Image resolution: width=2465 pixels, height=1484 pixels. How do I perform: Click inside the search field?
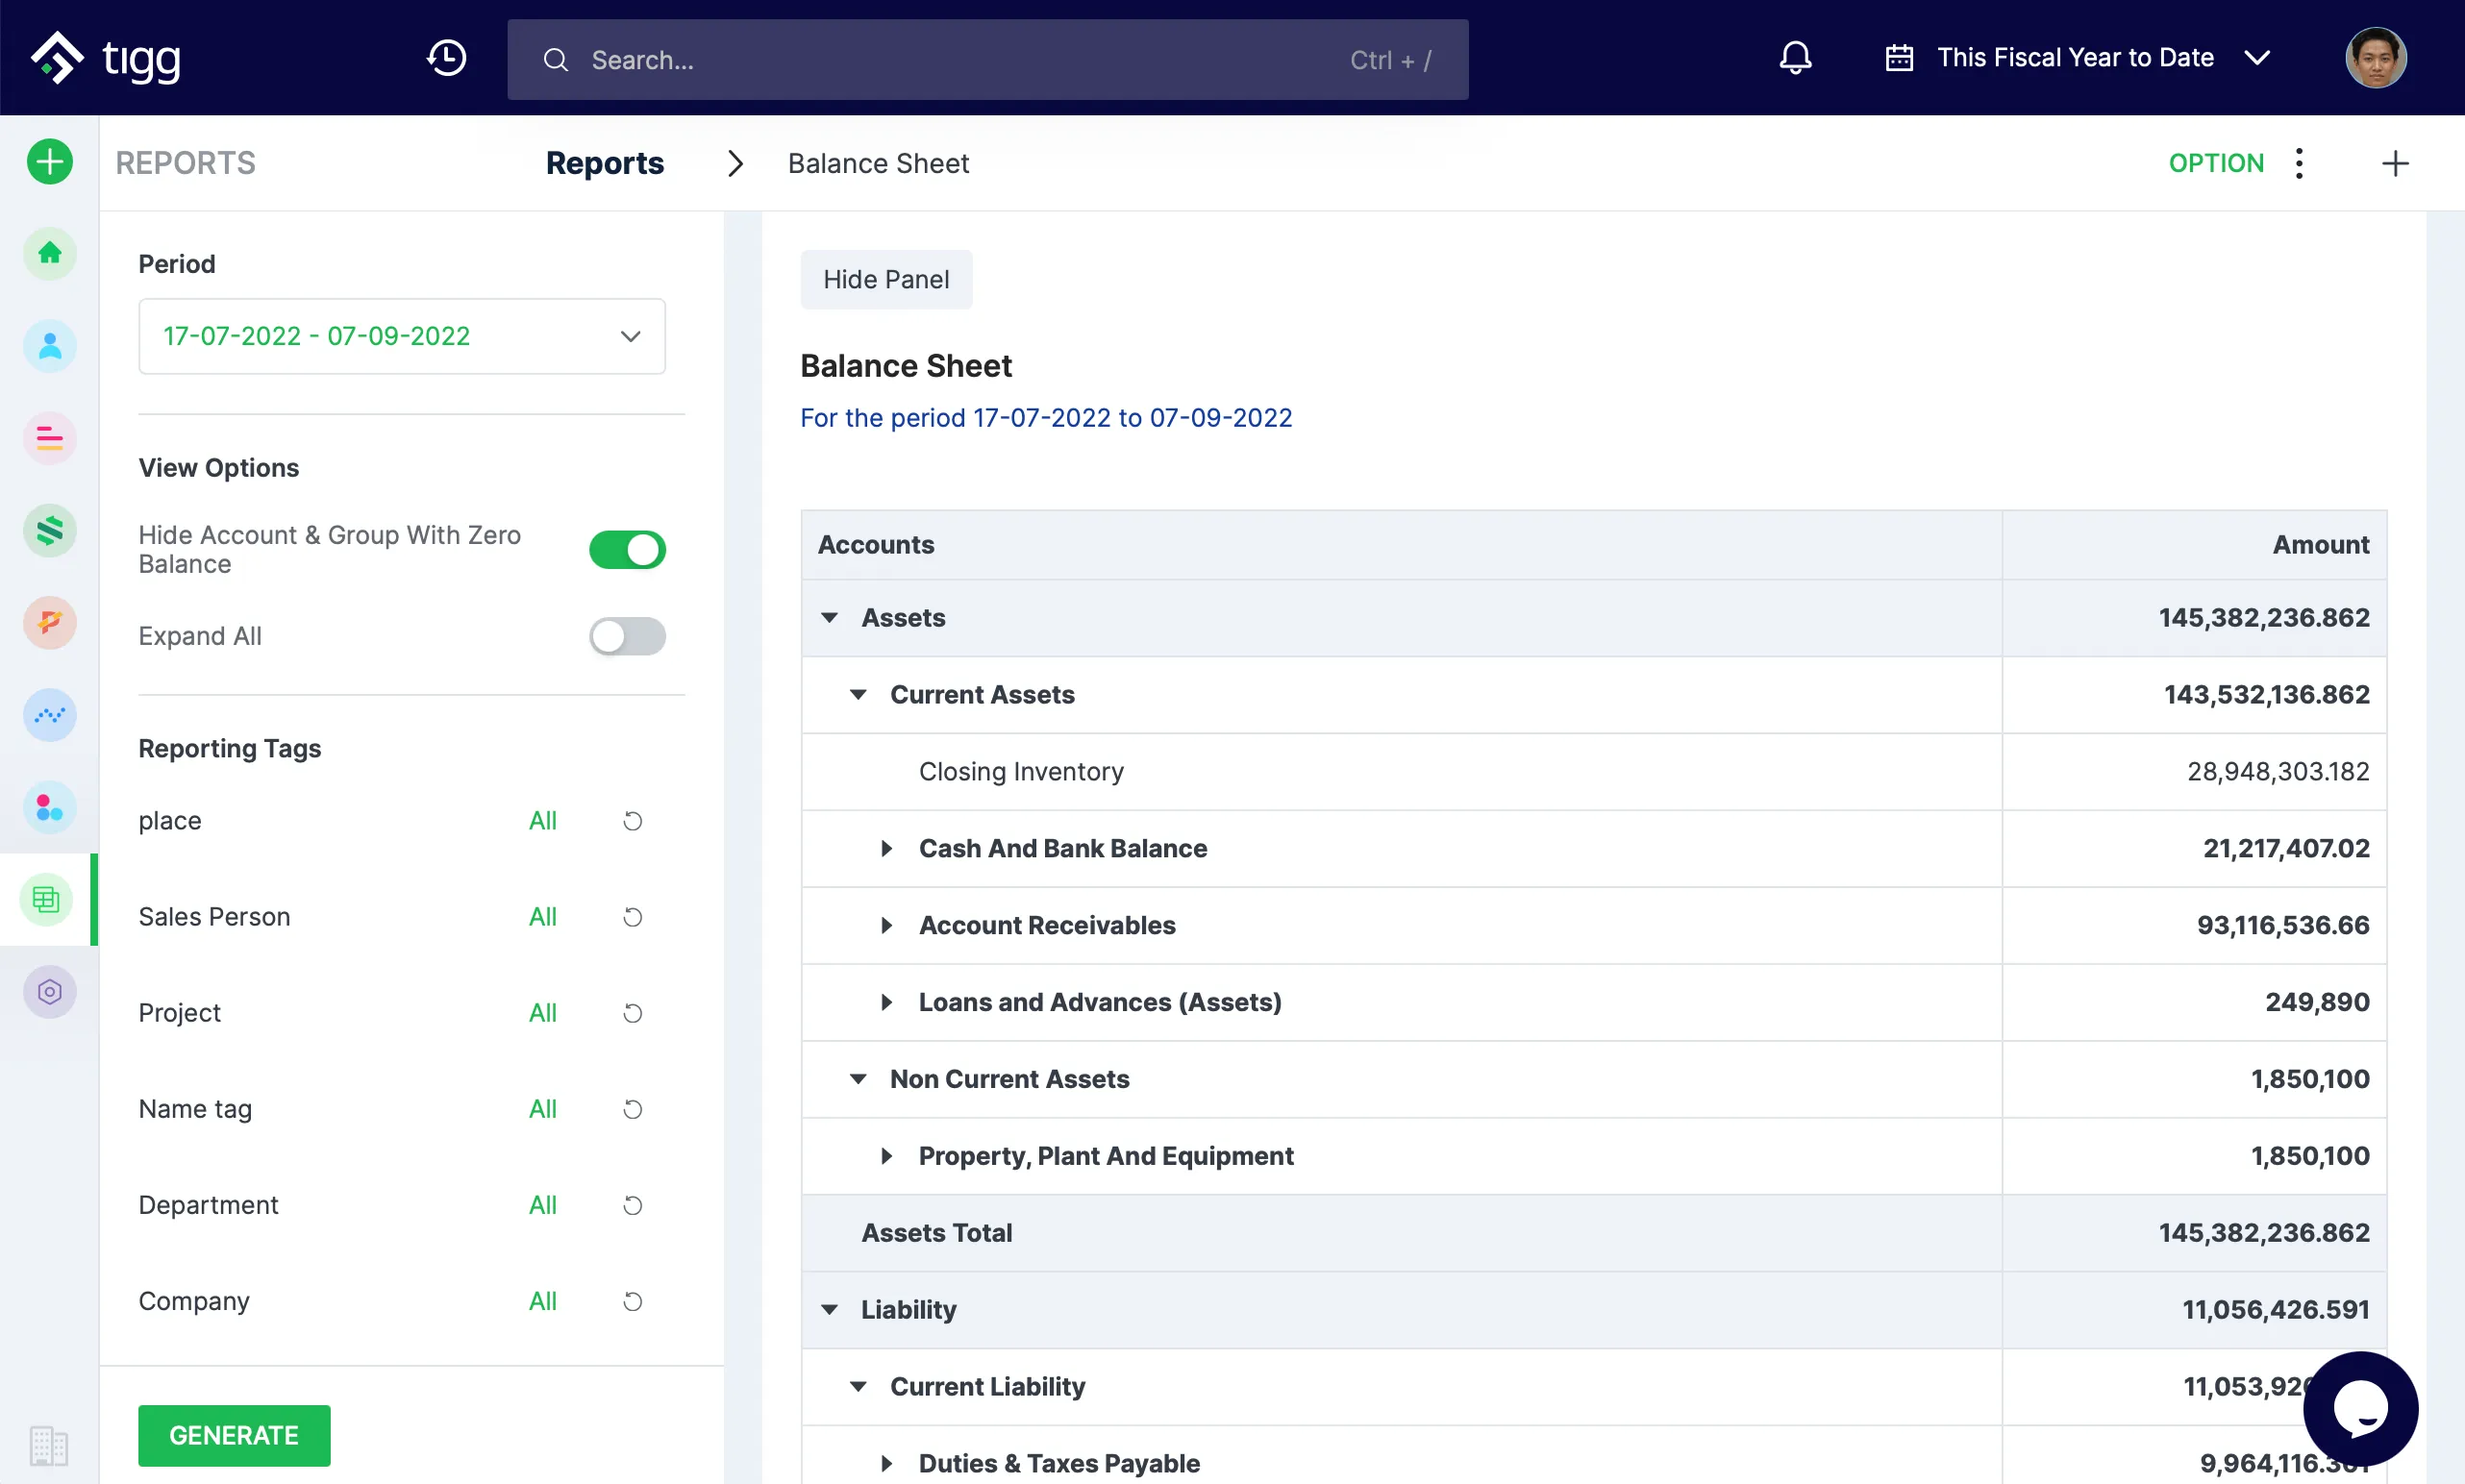[900, 59]
